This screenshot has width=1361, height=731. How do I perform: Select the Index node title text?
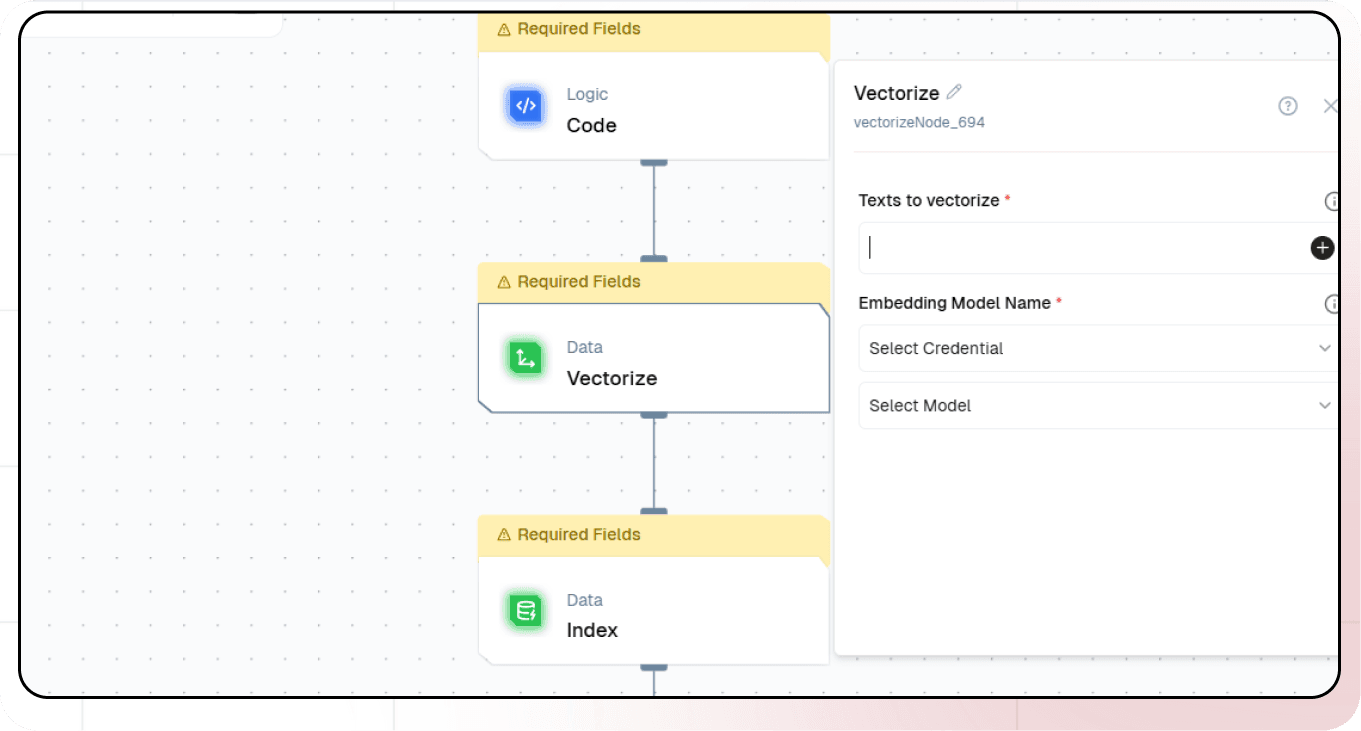tap(592, 630)
